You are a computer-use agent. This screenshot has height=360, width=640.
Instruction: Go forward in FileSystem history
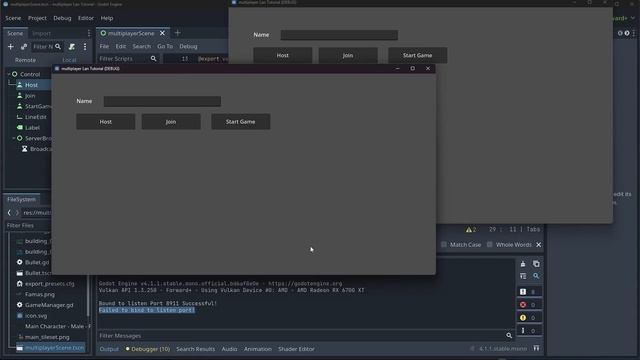coord(17,213)
